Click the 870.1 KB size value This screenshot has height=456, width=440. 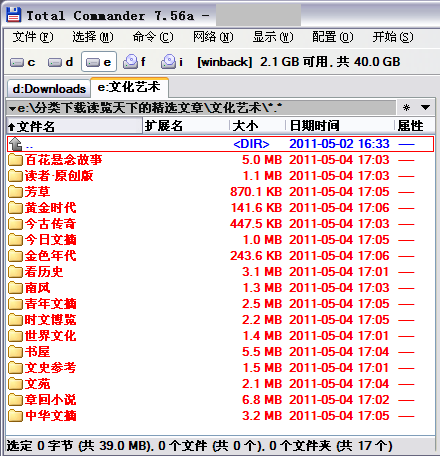point(256,192)
